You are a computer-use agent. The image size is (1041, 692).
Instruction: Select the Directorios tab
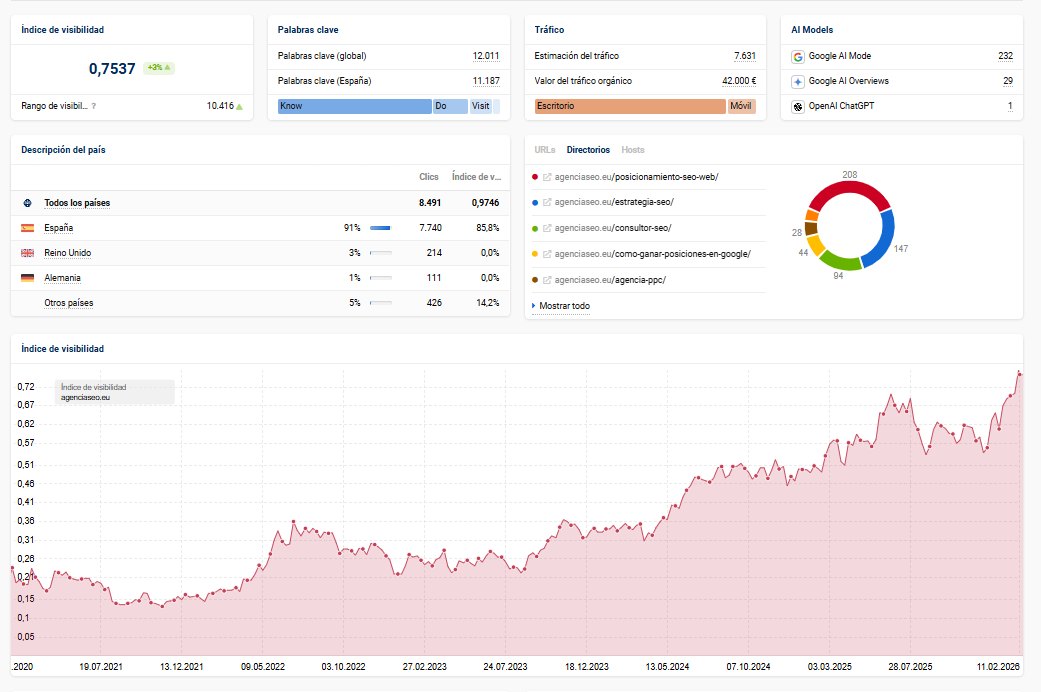coord(588,150)
